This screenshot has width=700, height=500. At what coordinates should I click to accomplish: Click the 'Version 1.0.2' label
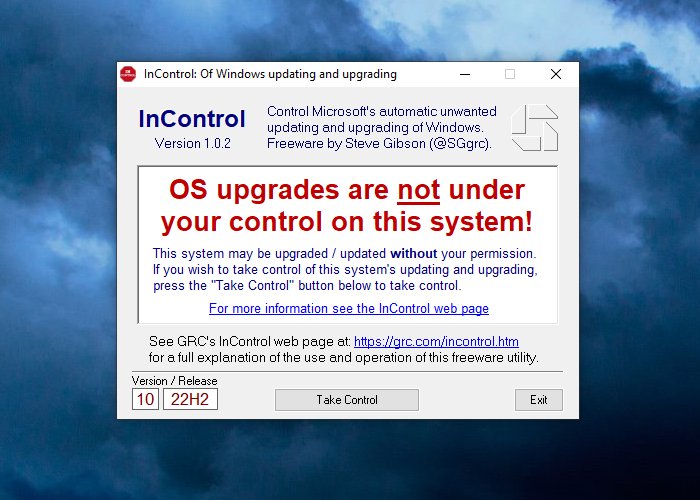192,143
